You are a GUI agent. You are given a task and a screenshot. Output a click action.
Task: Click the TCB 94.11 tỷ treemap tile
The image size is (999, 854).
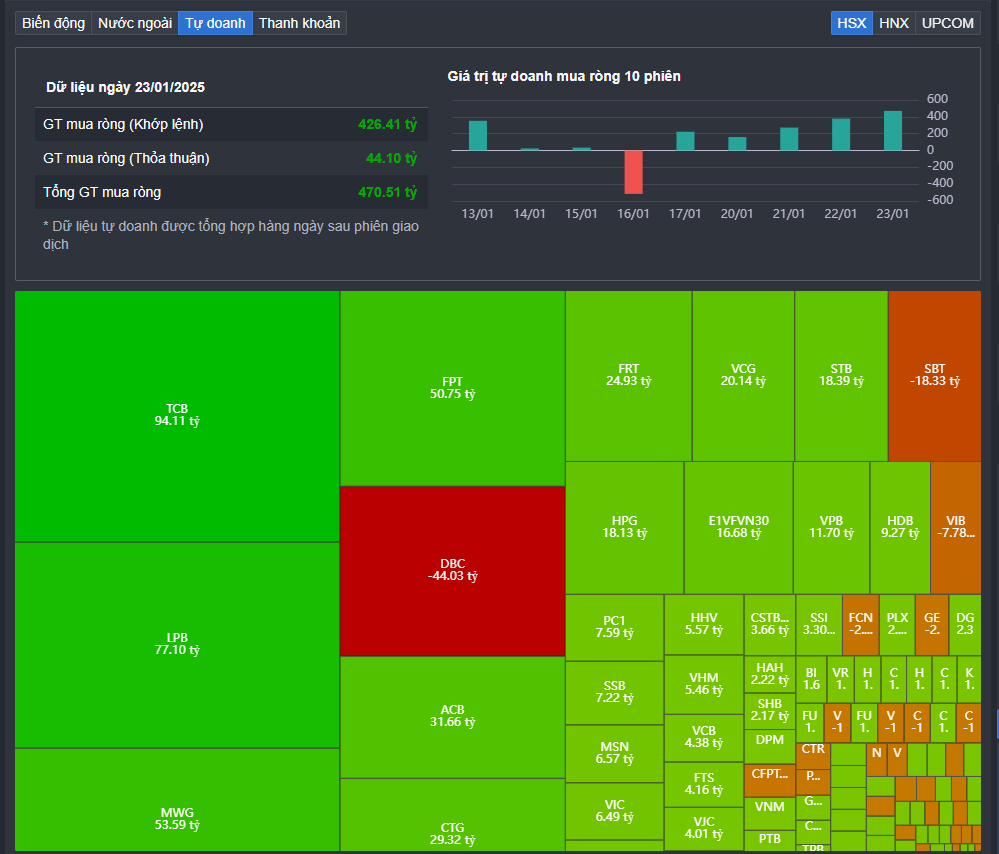177,416
